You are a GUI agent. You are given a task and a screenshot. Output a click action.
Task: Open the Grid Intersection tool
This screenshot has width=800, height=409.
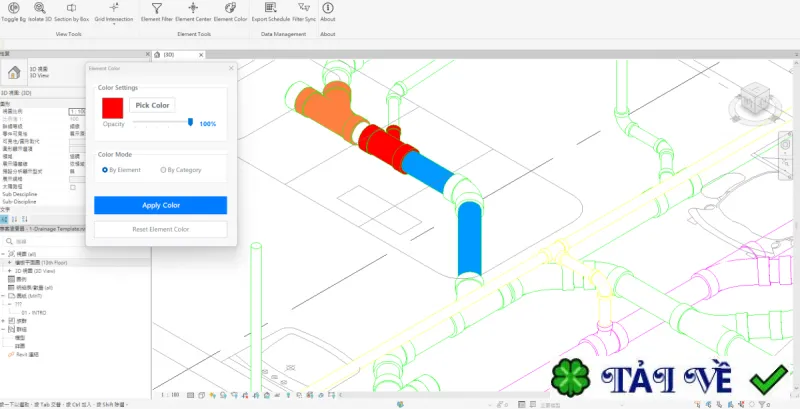114,12
